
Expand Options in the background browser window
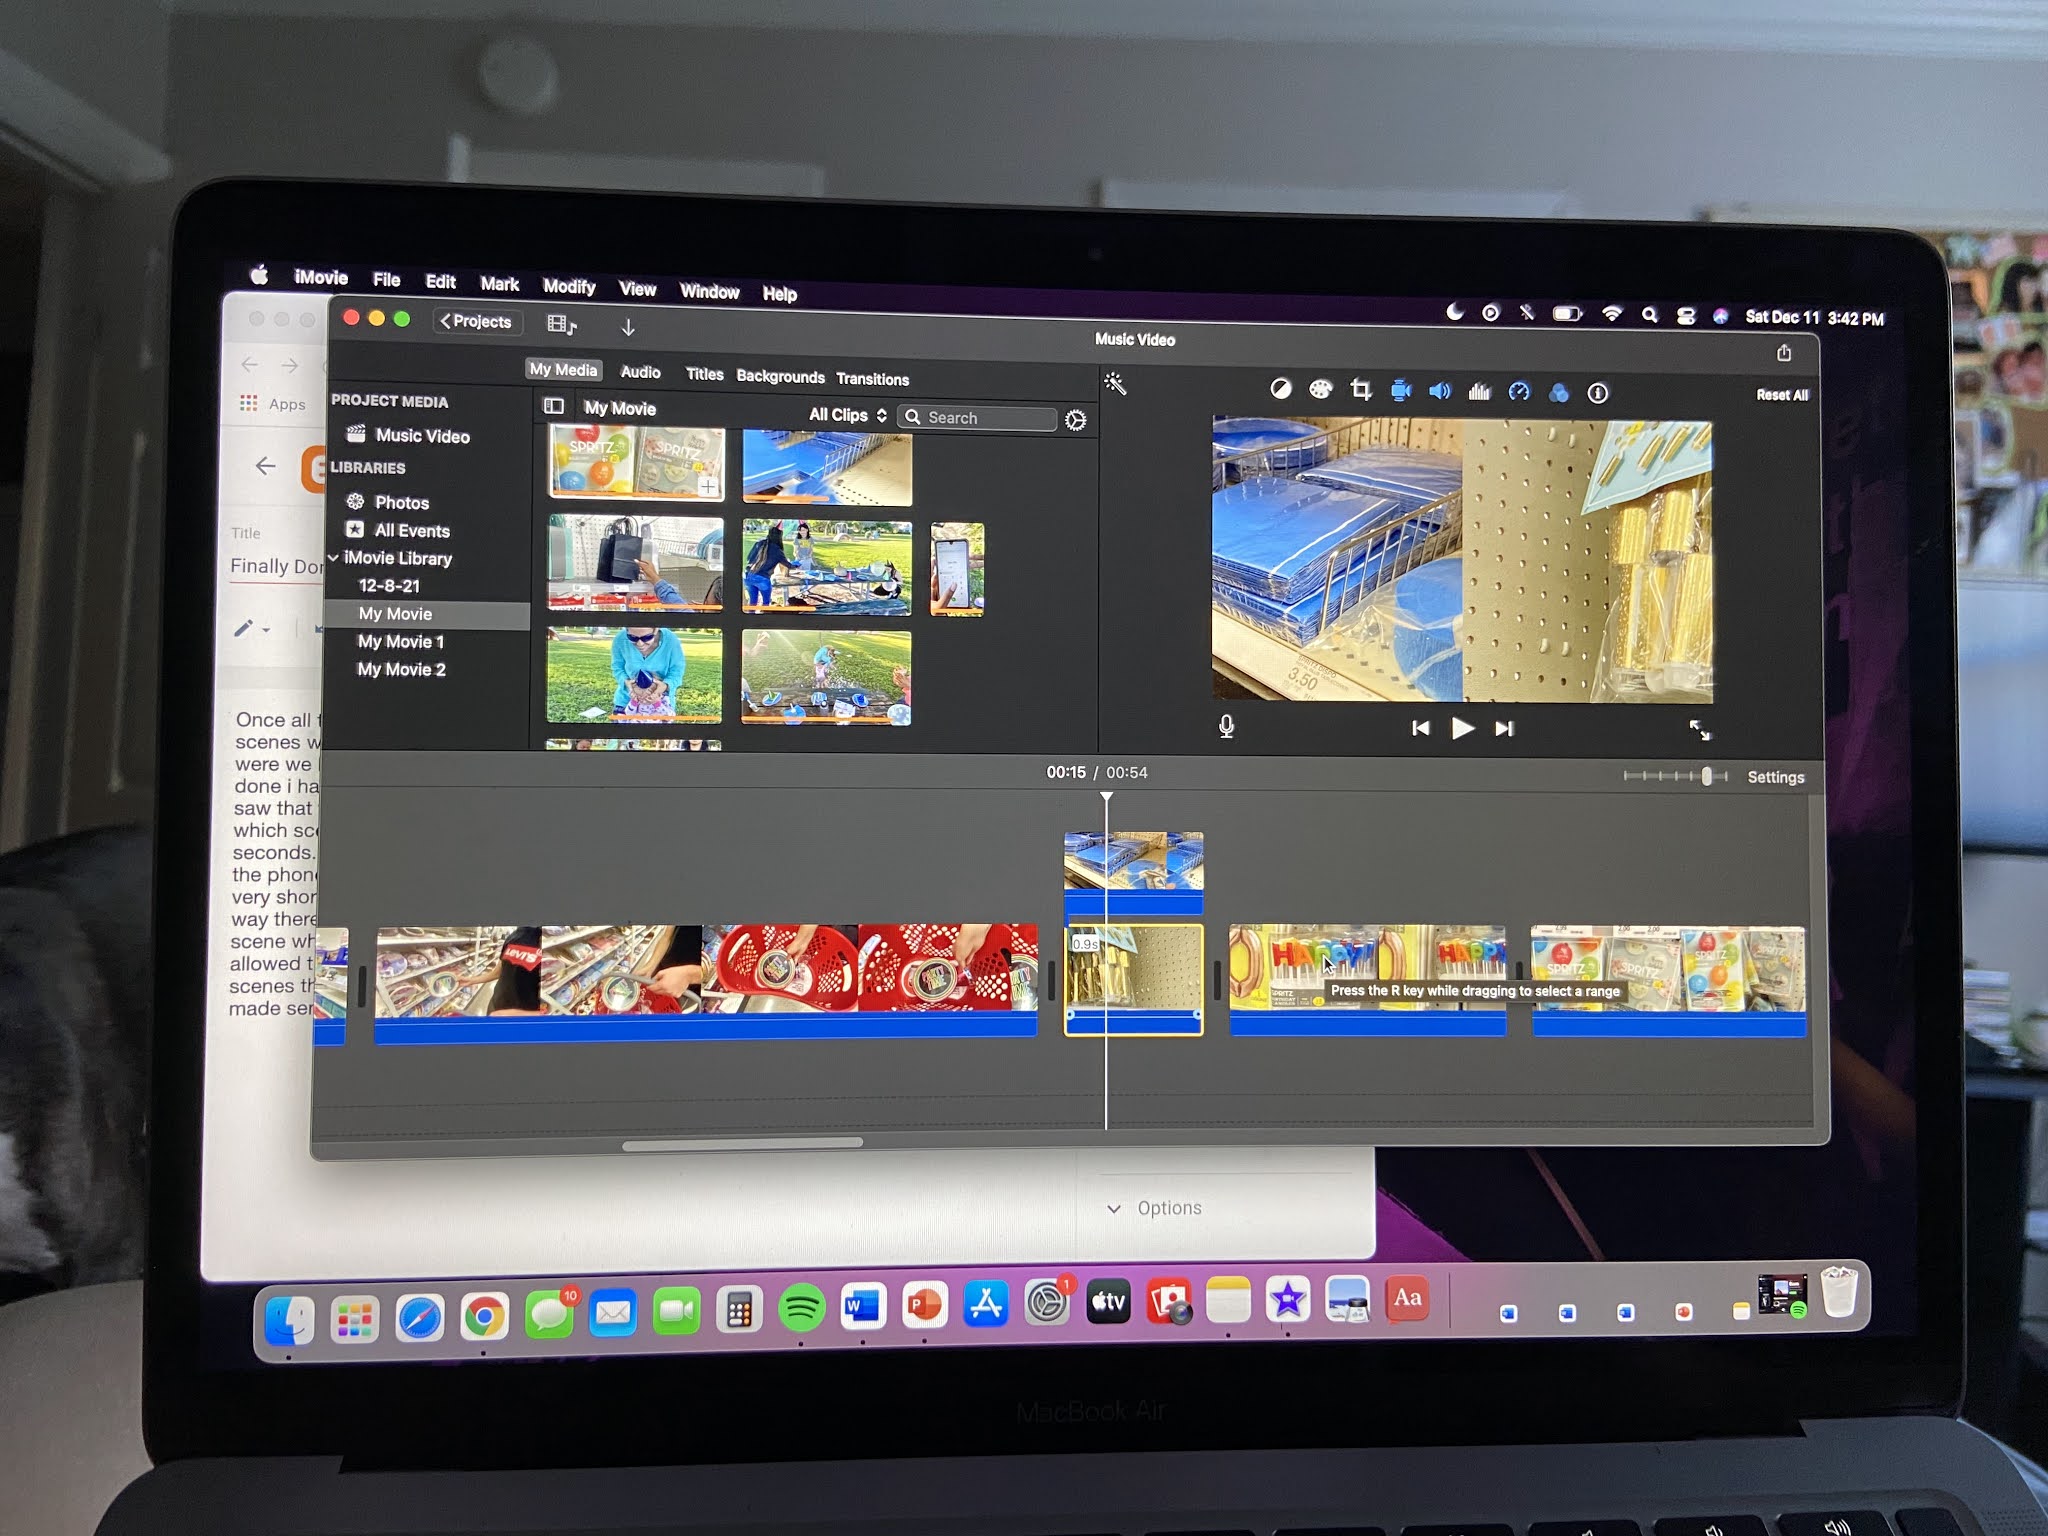[x=1154, y=1208]
